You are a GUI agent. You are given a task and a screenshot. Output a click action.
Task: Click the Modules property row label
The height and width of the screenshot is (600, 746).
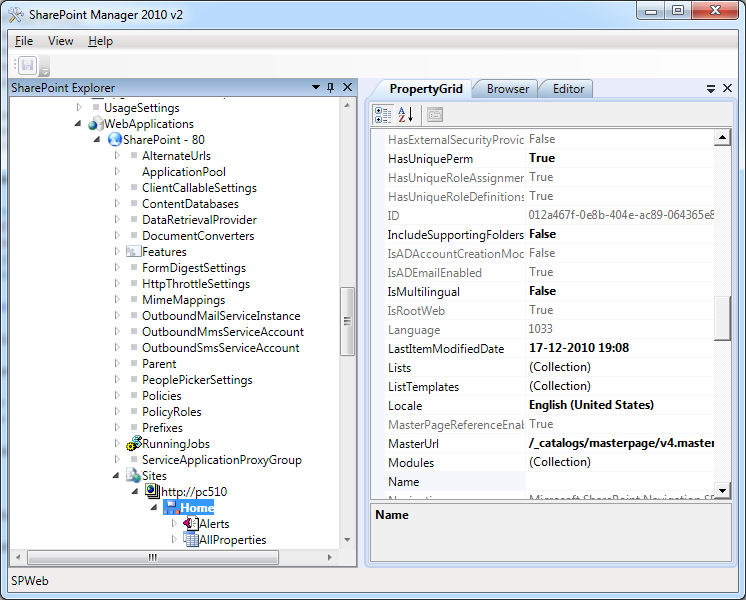pos(411,462)
